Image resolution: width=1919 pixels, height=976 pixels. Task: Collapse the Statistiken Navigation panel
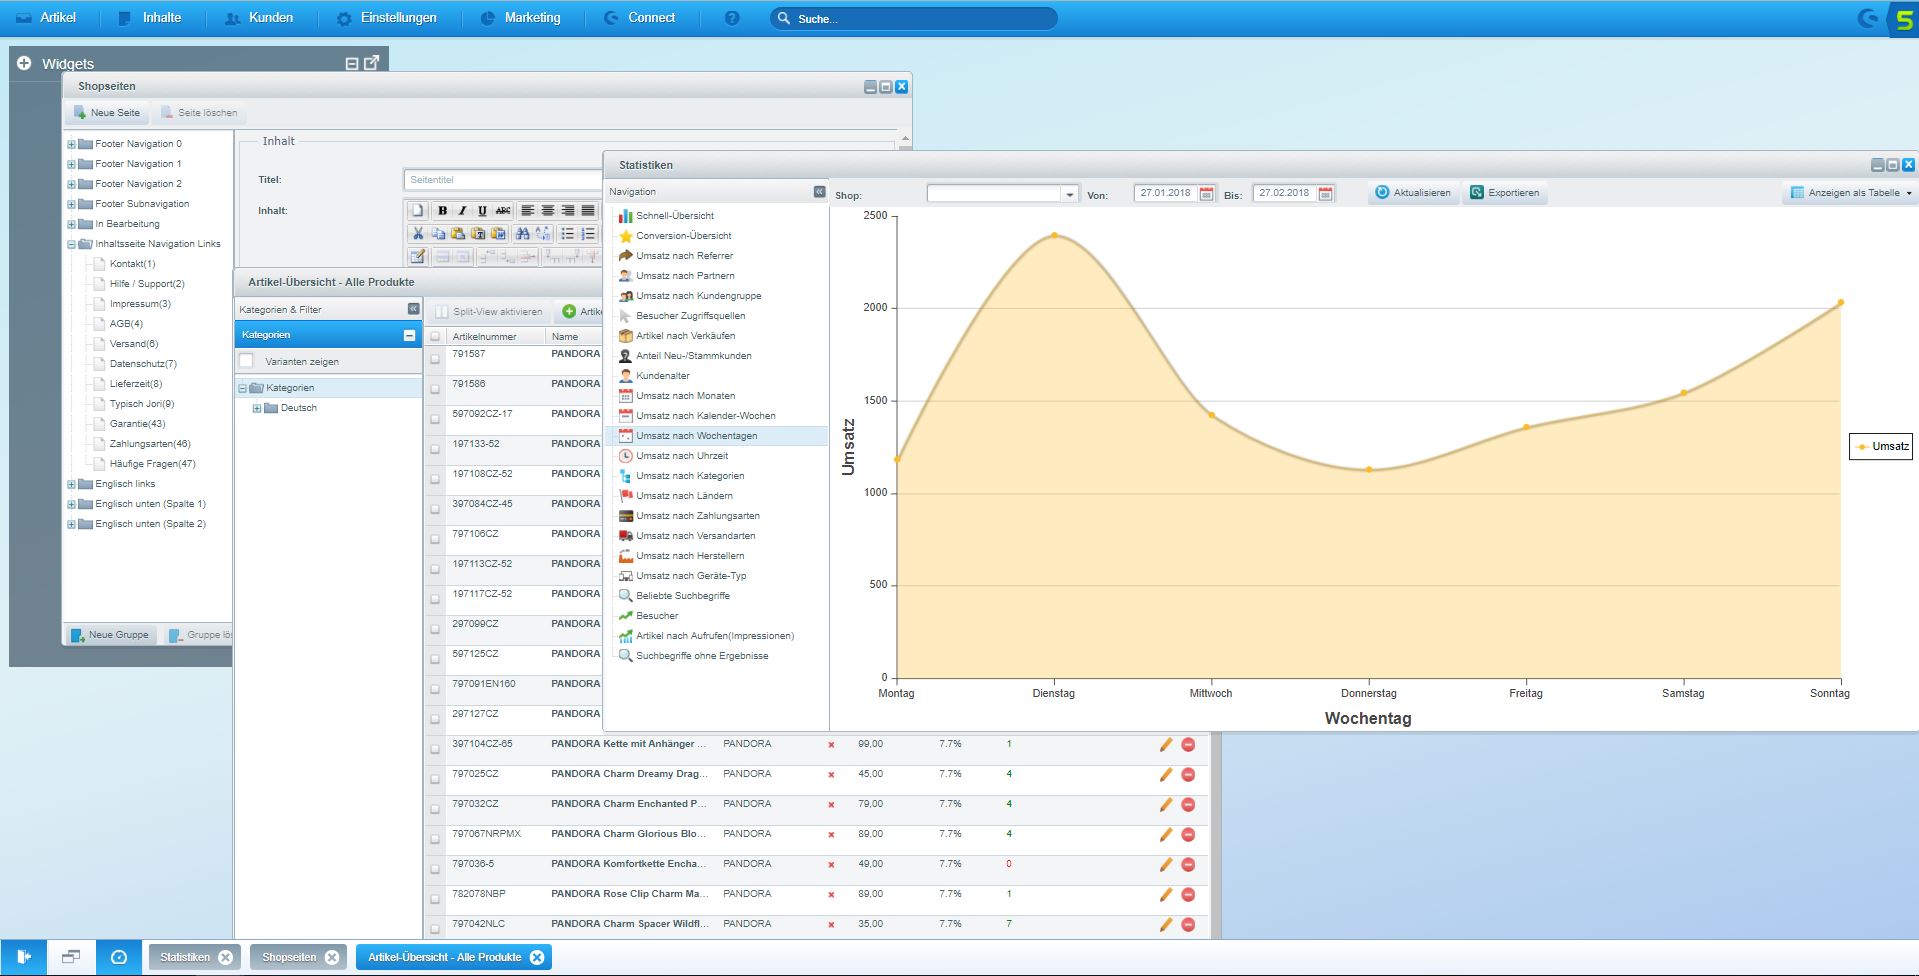tap(819, 191)
